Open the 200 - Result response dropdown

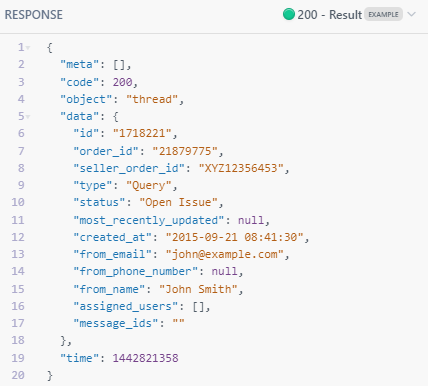[349, 15]
